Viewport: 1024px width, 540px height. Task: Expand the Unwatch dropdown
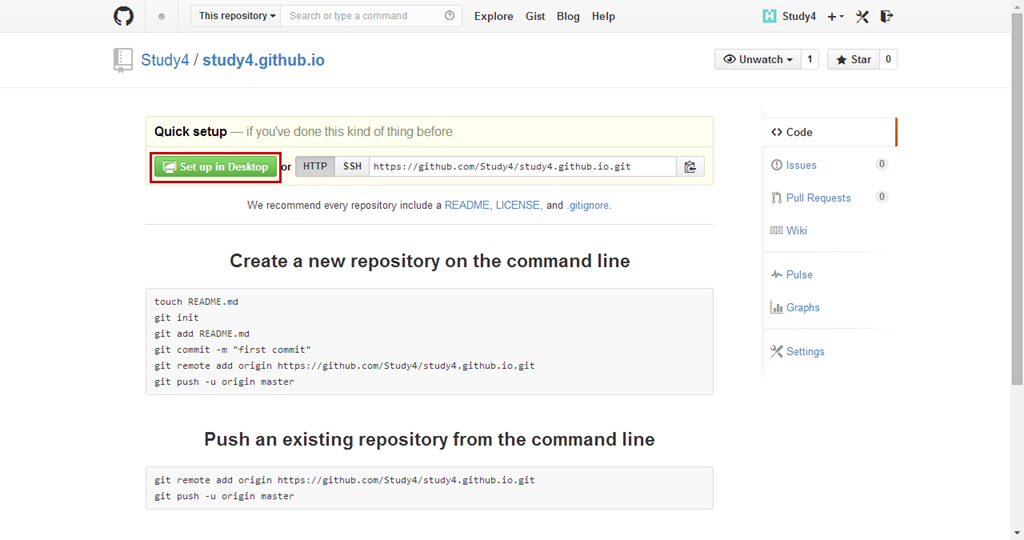(758, 59)
